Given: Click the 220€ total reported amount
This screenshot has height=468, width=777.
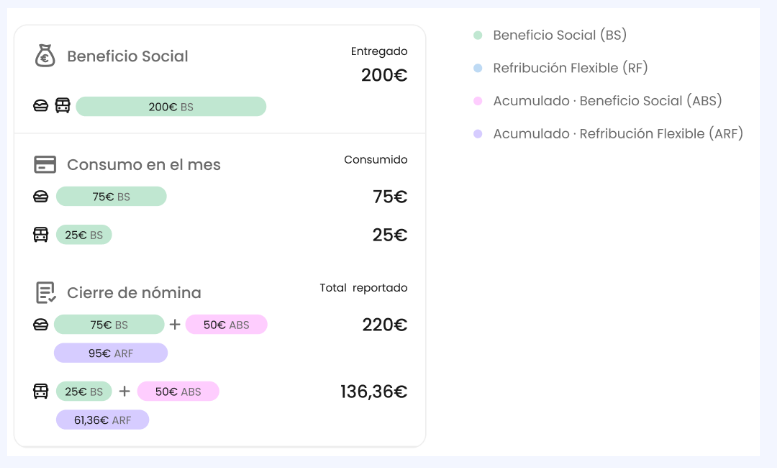Looking at the screenshot, I should pyautogui.click(x=385, y=325).
